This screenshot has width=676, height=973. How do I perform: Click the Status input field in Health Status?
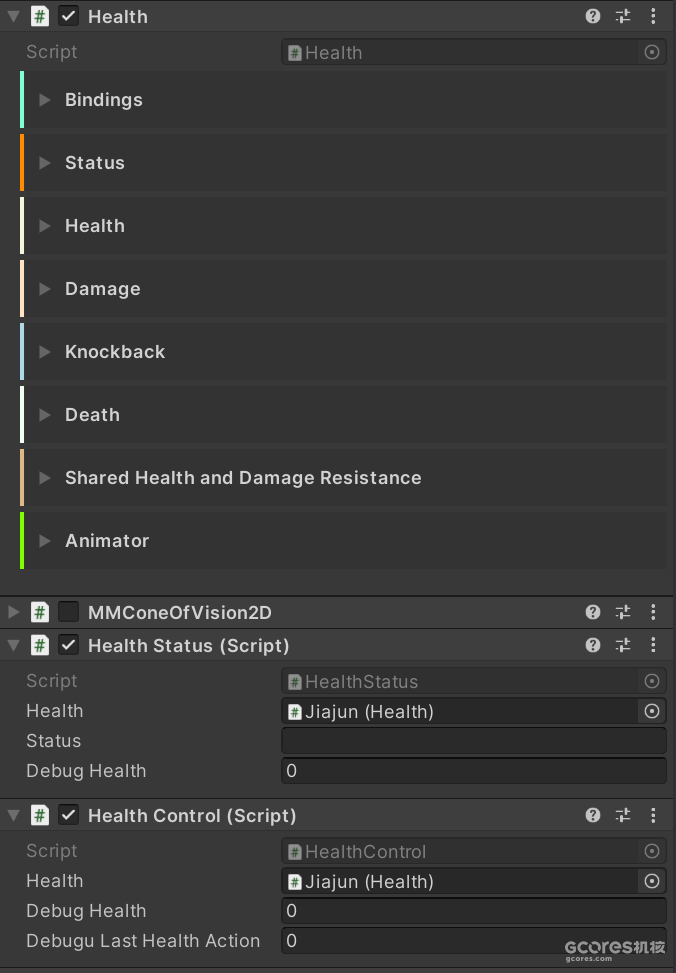tap(473, 741)
